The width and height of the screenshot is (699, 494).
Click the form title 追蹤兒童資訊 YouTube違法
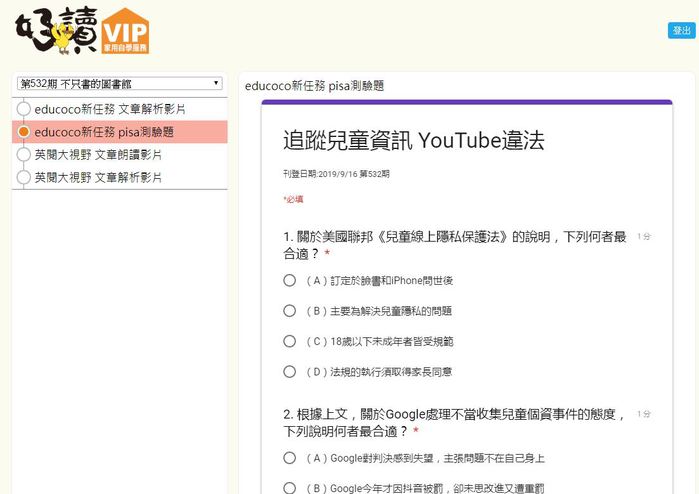(x=414, y=140)
